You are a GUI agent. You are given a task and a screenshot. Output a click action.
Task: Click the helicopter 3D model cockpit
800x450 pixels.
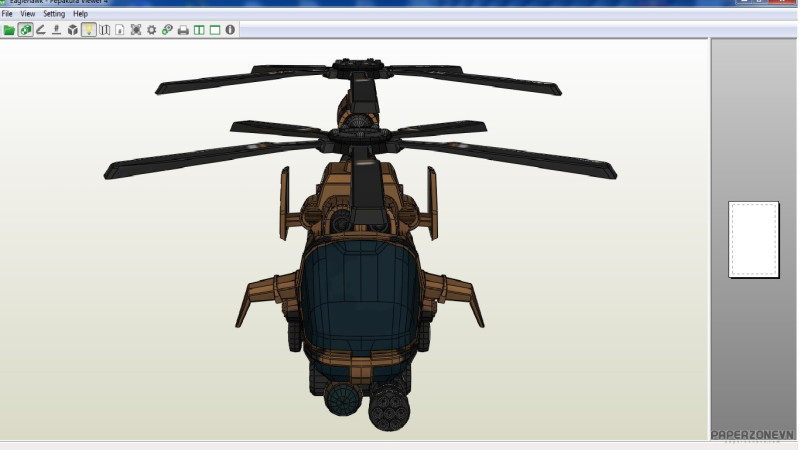point(360,296)
